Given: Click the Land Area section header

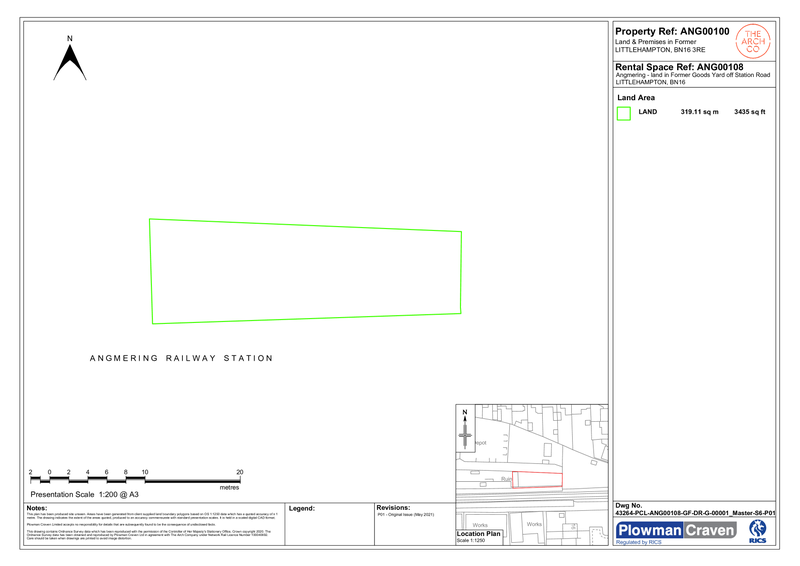Looking at the screenshot, I should click(637, 98).
